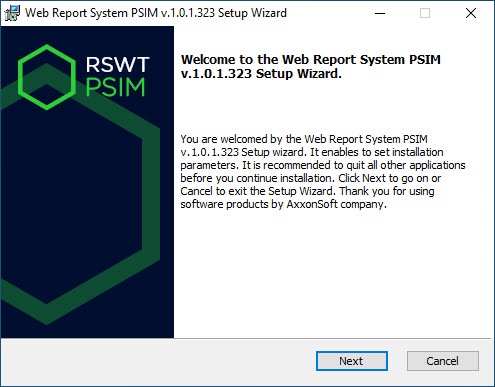Click the paragraph line starting 'You are welcomed'

point(304,139)
